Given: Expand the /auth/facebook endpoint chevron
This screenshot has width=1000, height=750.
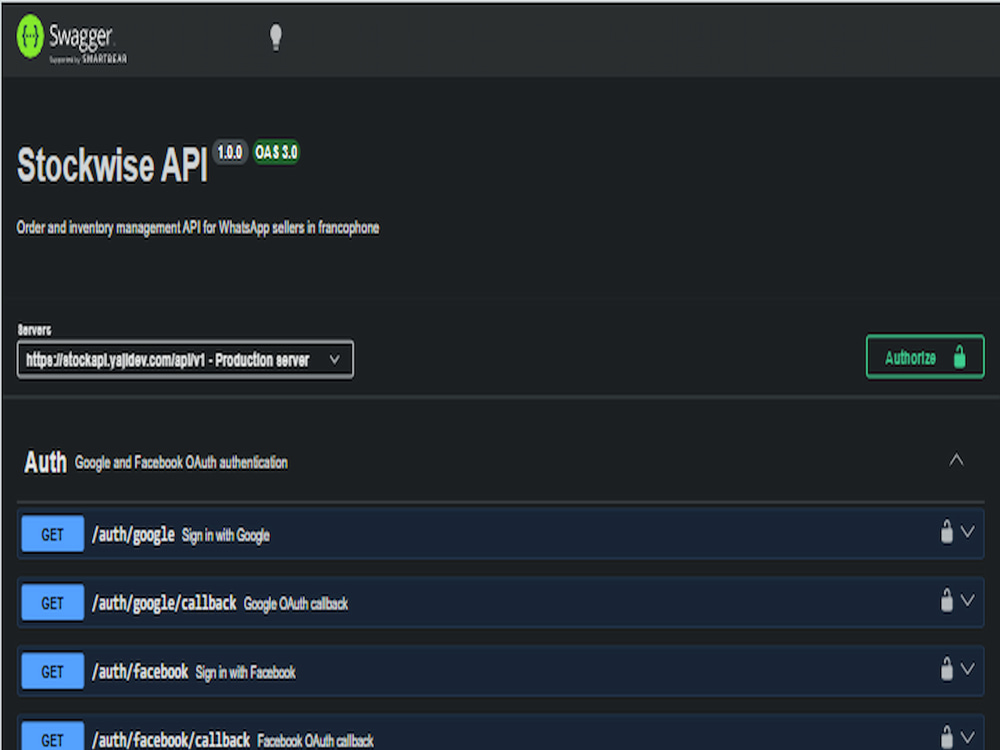Looking at the screenshot, I should click(967, 669).
